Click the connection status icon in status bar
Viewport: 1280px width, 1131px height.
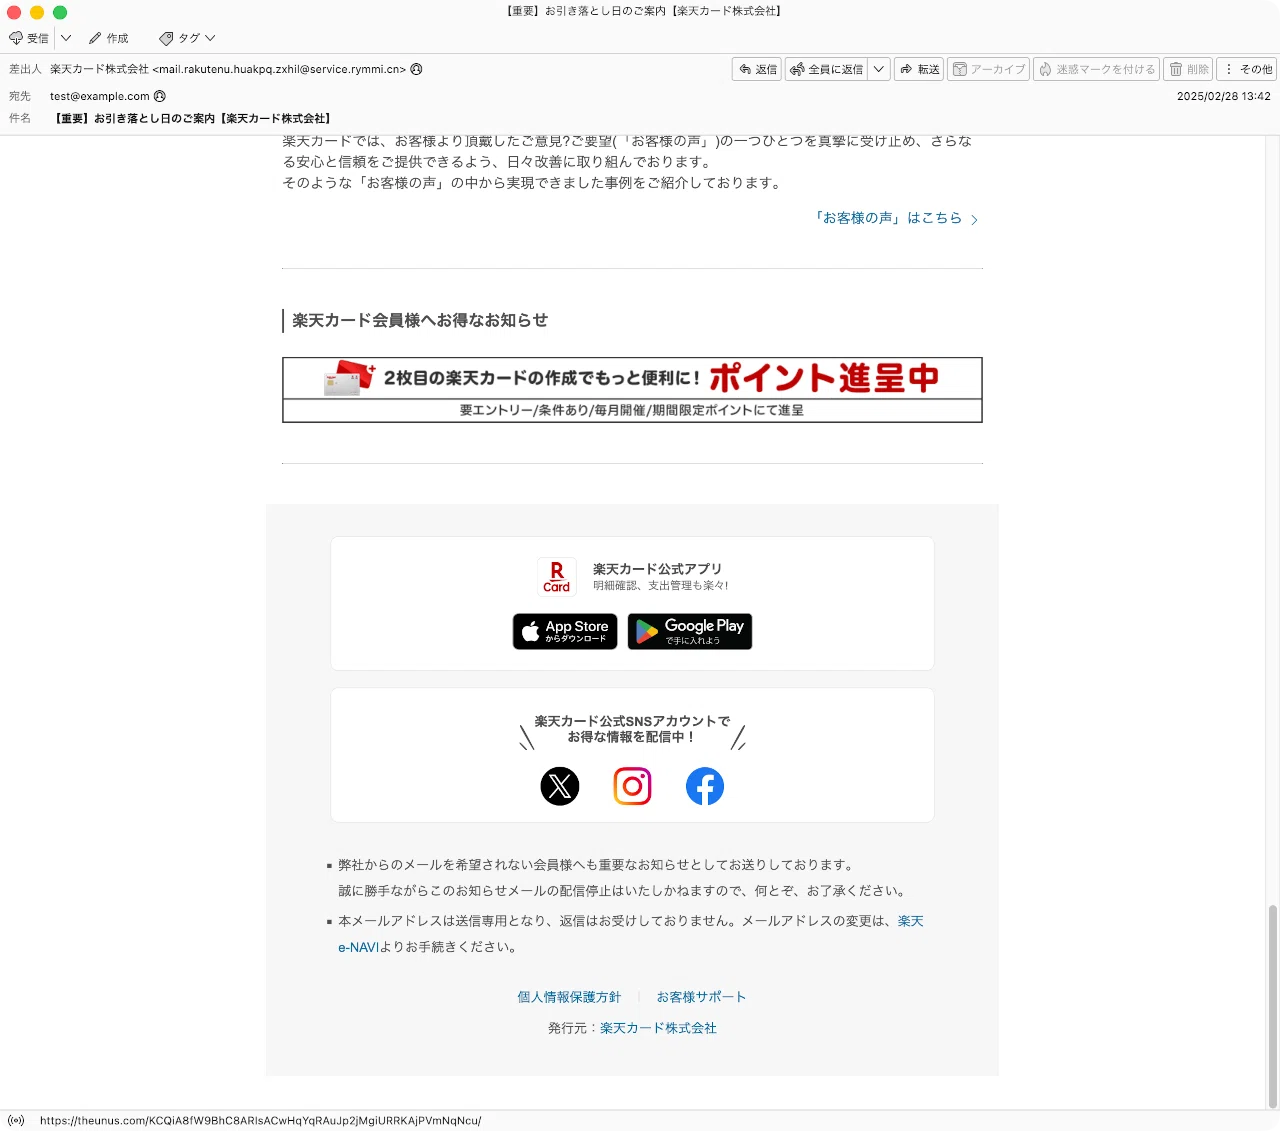[16, 1121]
